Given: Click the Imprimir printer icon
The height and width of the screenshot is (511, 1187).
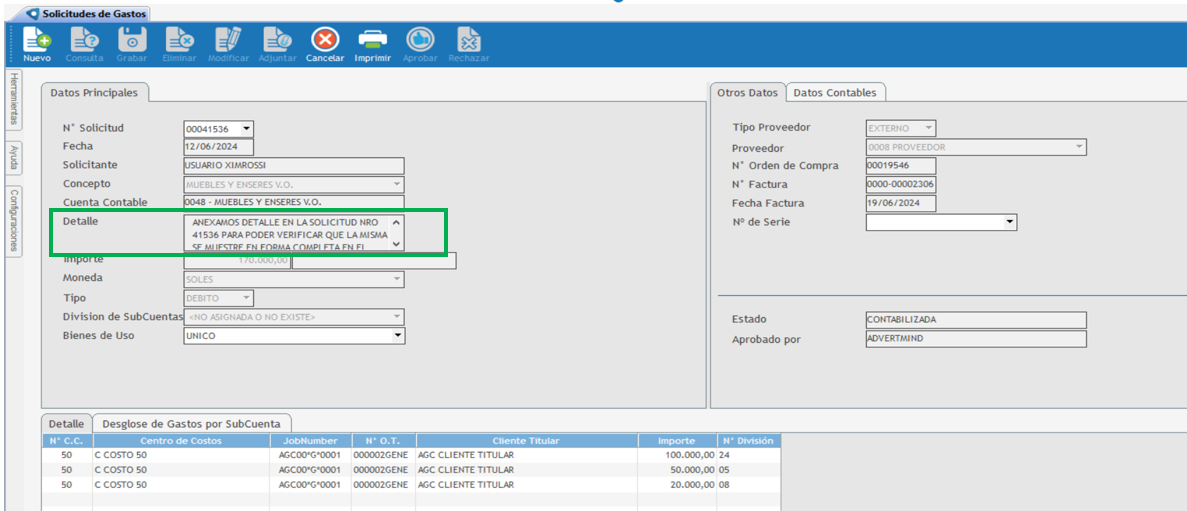Looking at the screenshot, I should [x=372, y=39].
